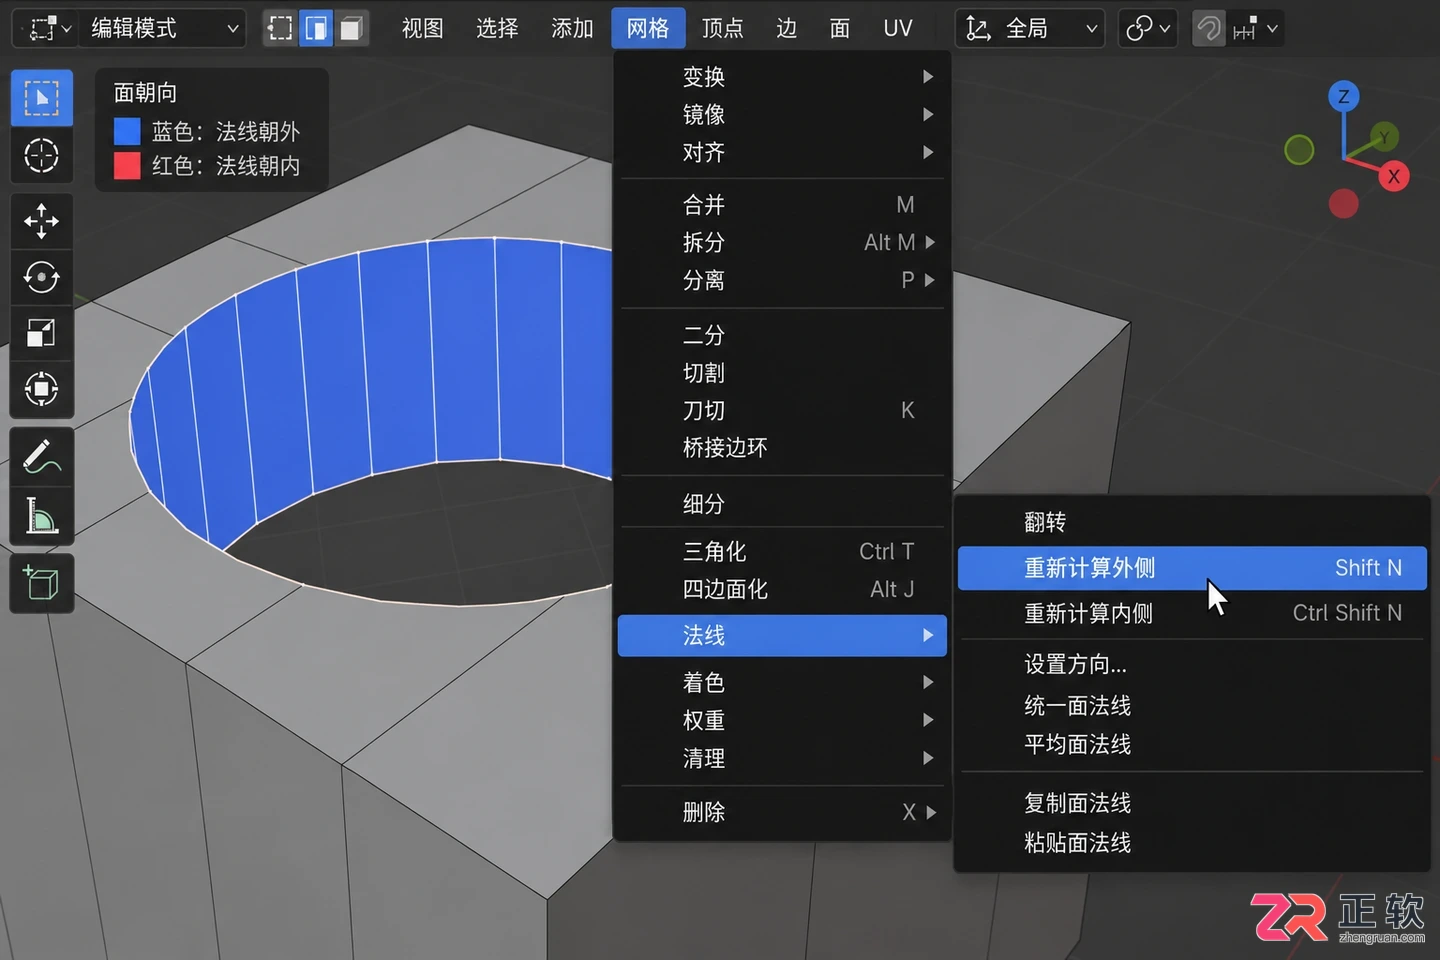Viewport: 1440px width, 960px height.
Task: Pick the Rotate tool
Action: point(41,277)
